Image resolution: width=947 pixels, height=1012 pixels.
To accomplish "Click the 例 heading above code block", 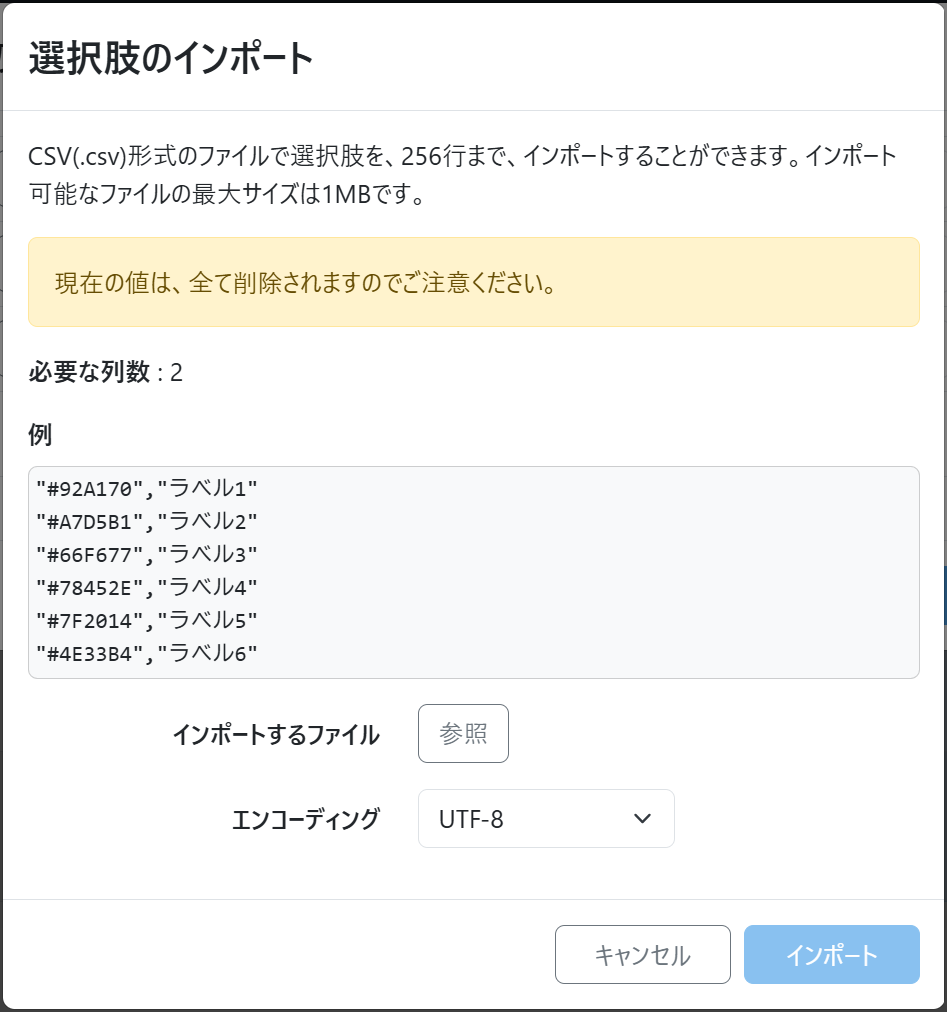I will tap(40, 435).
